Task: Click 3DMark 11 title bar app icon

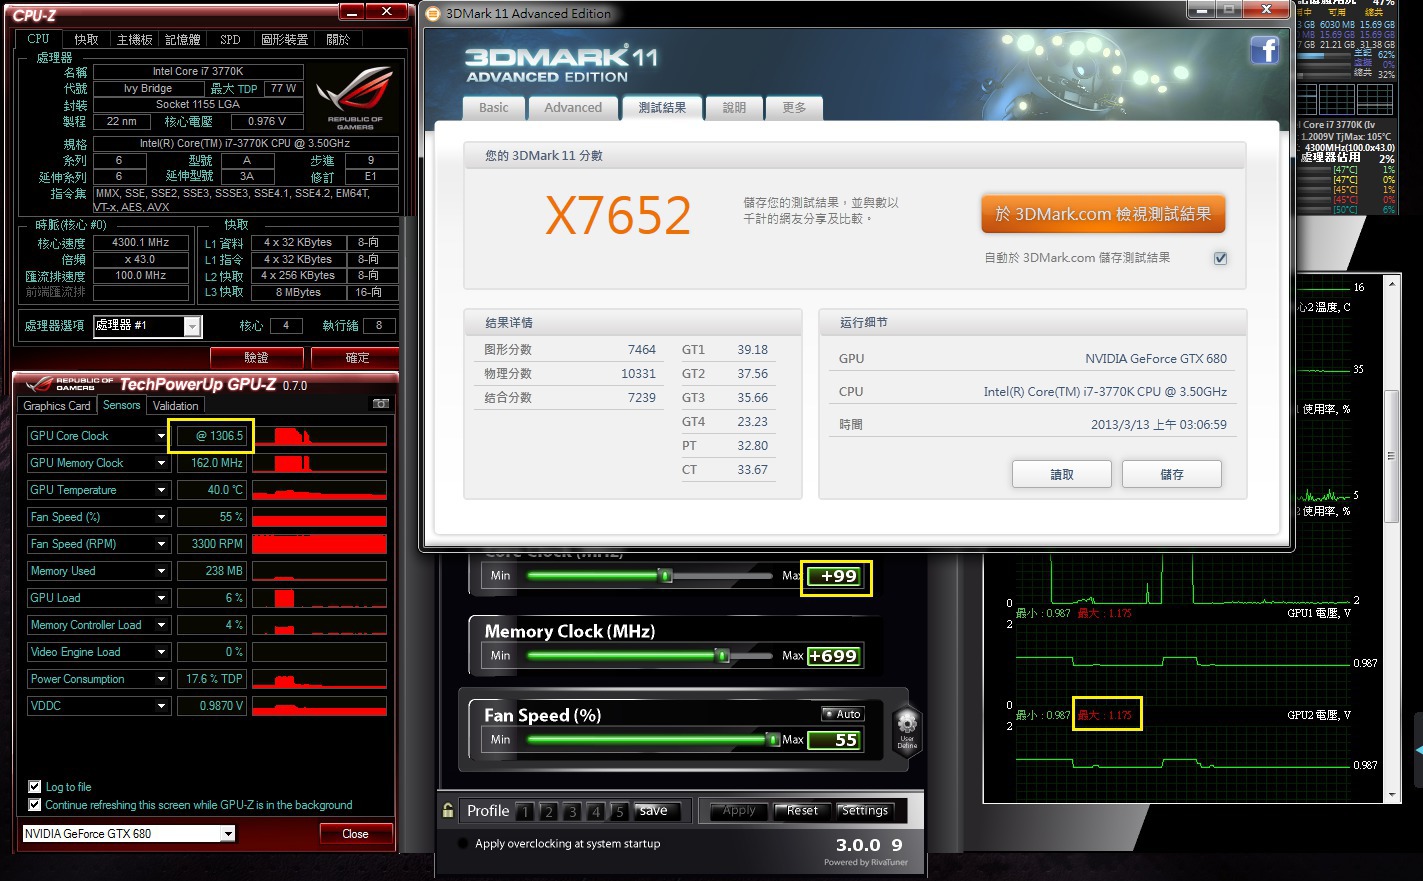Action: click(433, 14)
